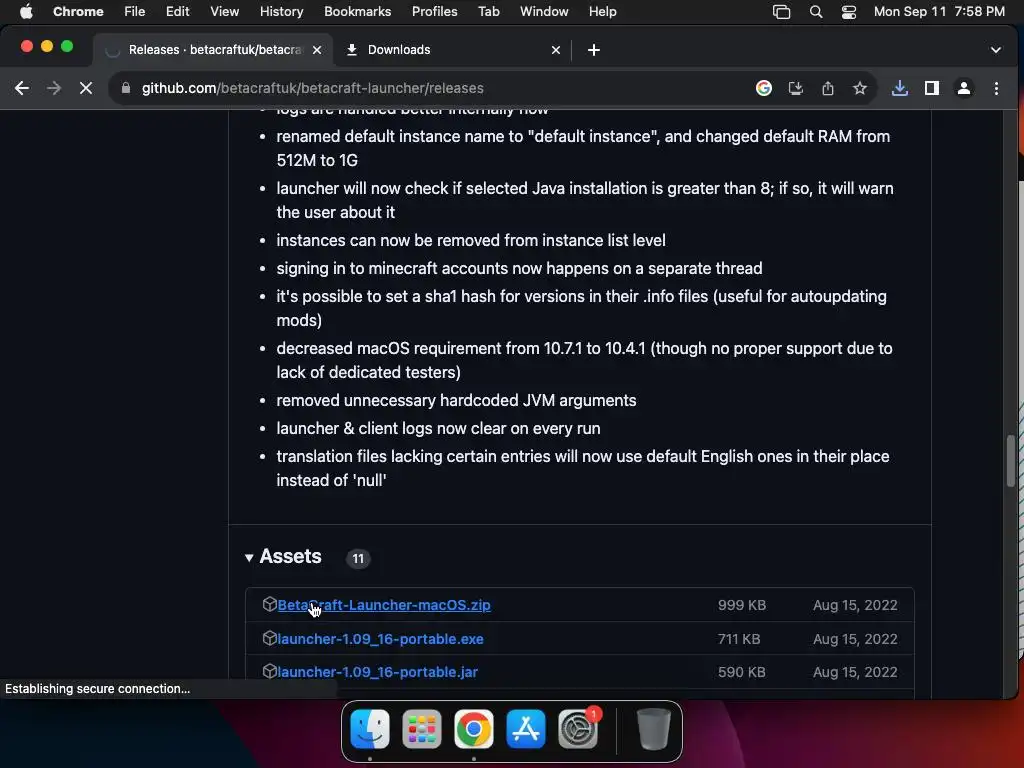The image size is (1024, 768).
Task: Open a new browser tab
Action: point(594,50)
